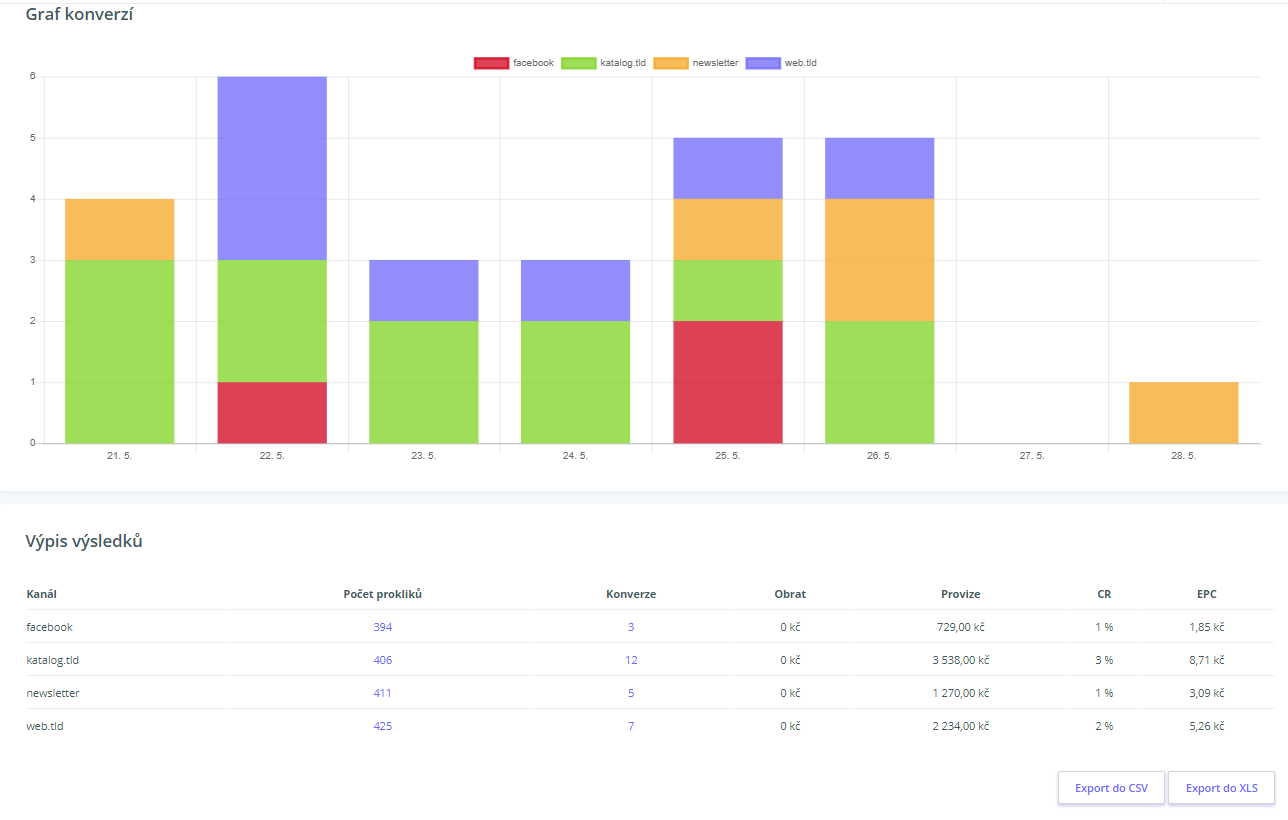Click green katalog.tld segment on 21. 5.
The width and height of the screenshot is (1288, 820).
point(120,351)
